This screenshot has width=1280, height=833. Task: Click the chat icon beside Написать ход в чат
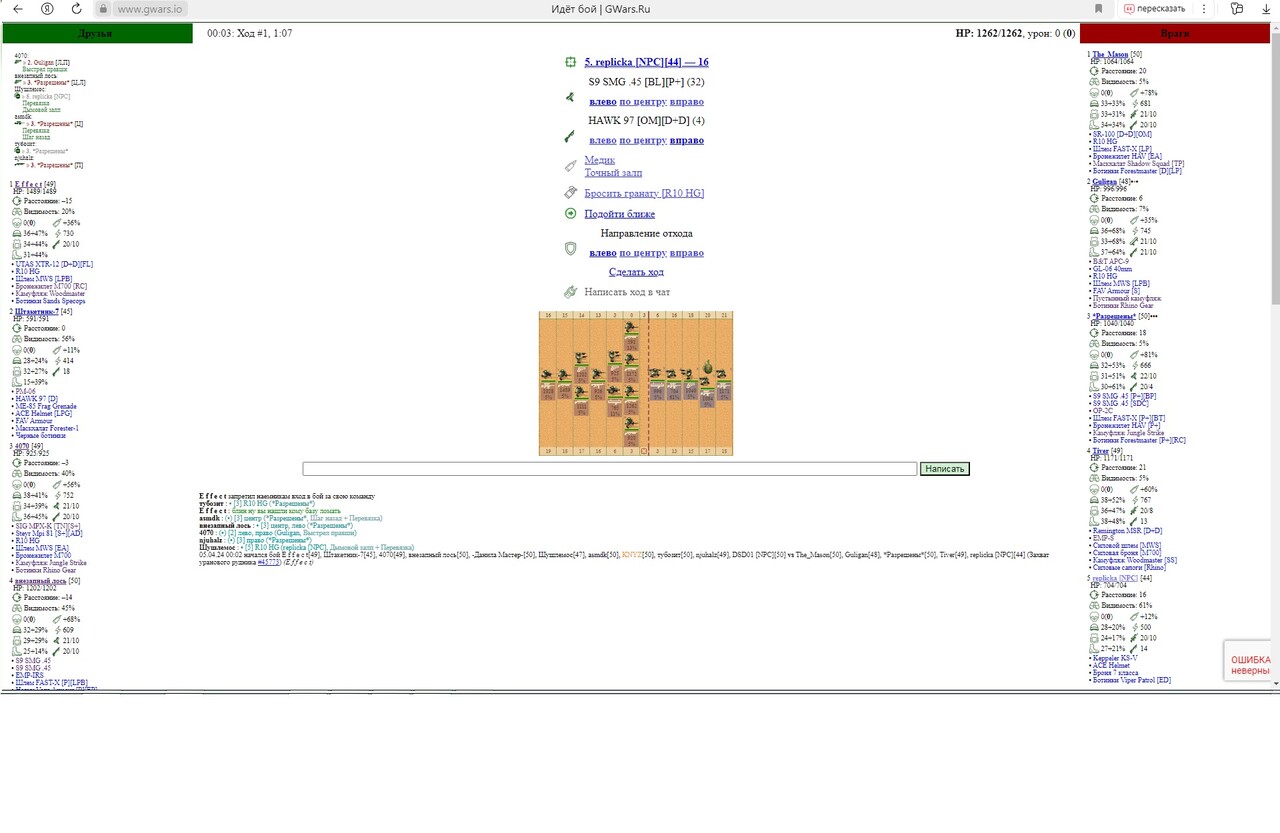(x=570, y=292)
